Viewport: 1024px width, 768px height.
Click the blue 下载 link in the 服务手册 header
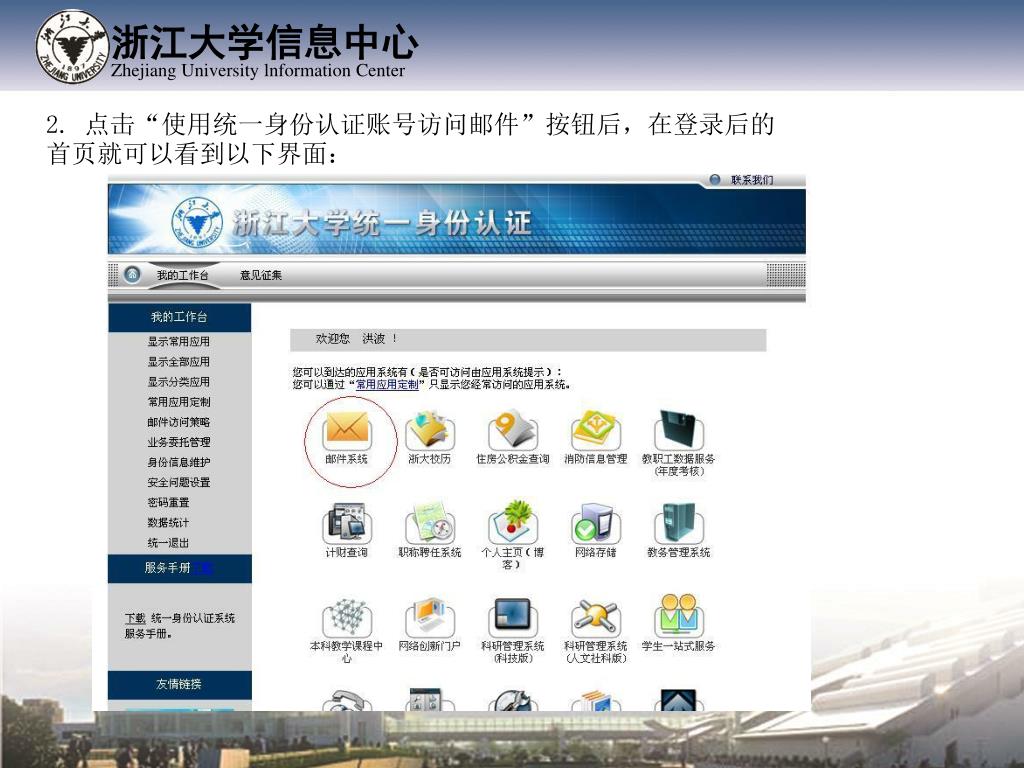202,568
